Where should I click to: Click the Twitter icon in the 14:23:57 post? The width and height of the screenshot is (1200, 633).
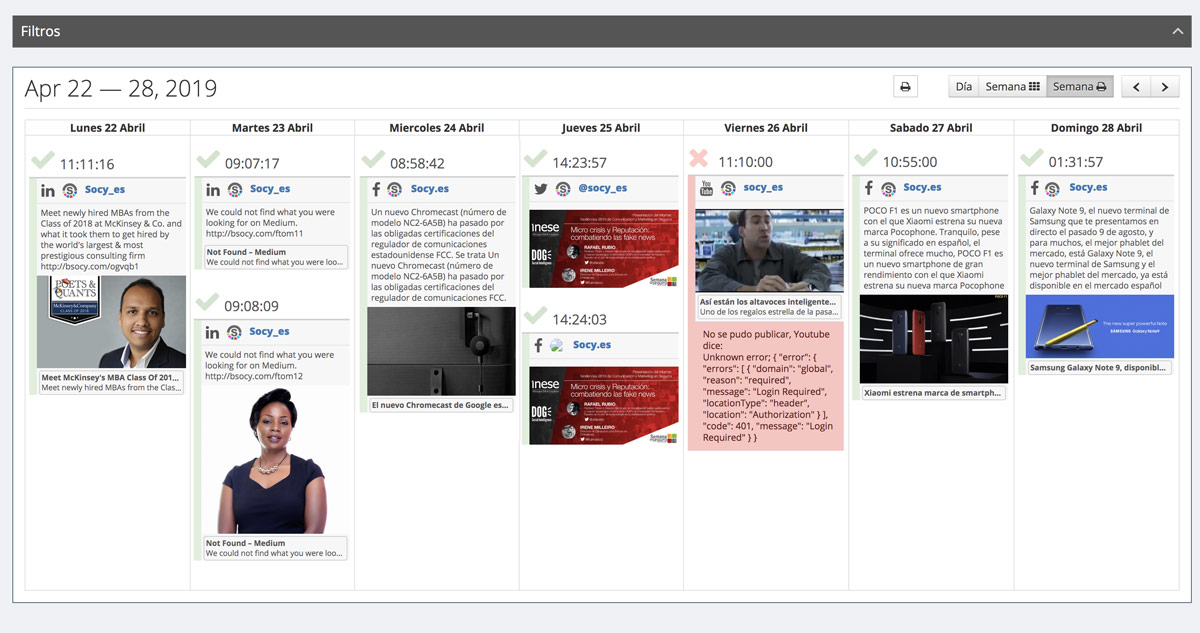click(x=541, y=188)
